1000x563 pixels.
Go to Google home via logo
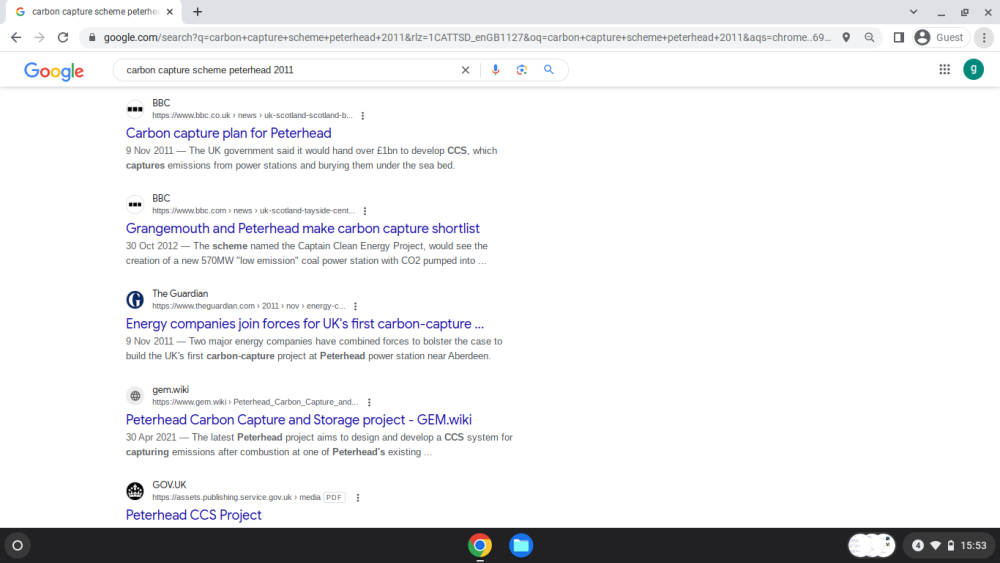(54, 71)
